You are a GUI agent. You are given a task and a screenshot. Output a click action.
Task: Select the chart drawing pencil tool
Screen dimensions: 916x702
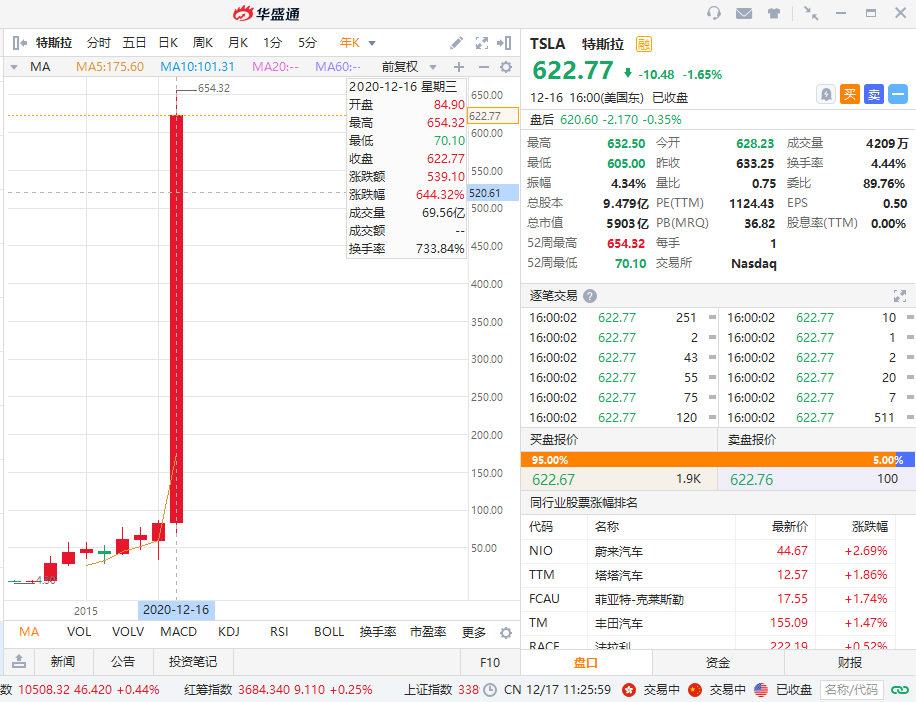(456, 43)
